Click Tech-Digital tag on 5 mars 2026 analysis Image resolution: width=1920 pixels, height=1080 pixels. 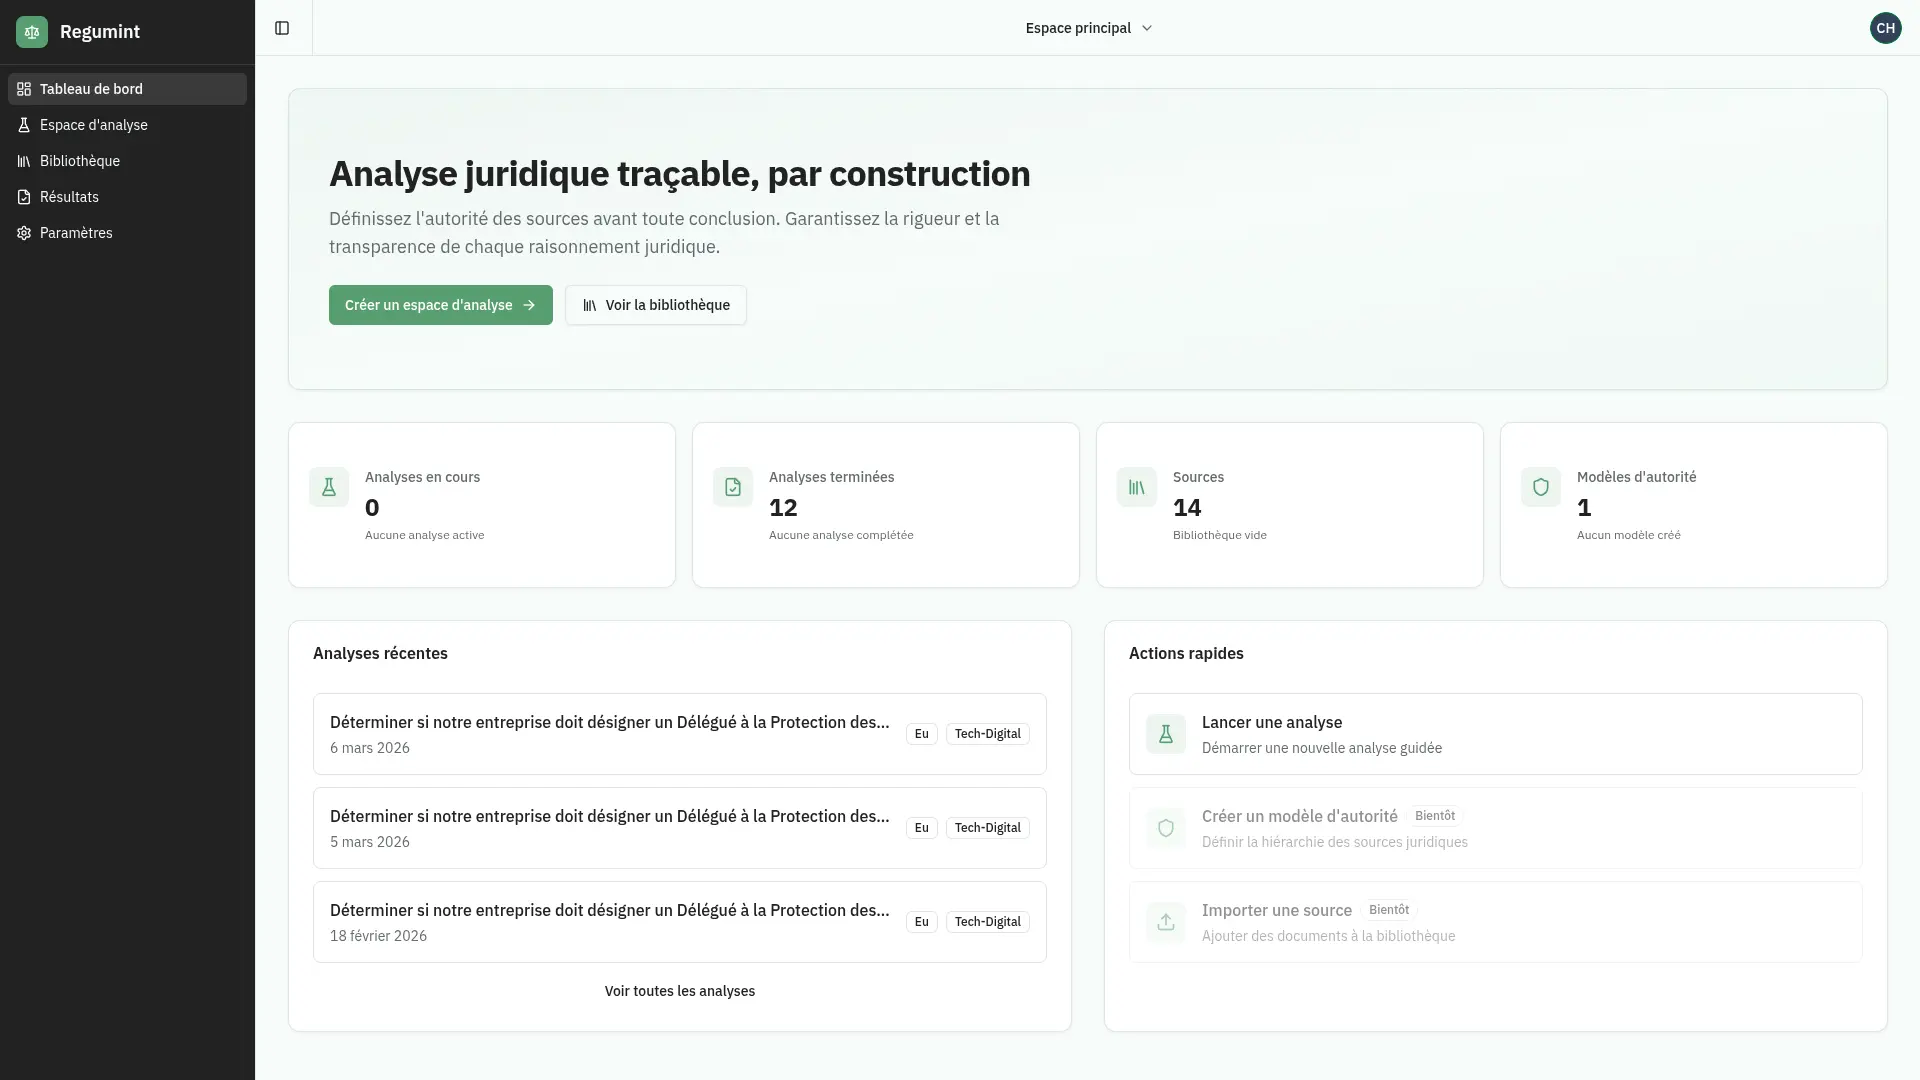tap(988, 828)
